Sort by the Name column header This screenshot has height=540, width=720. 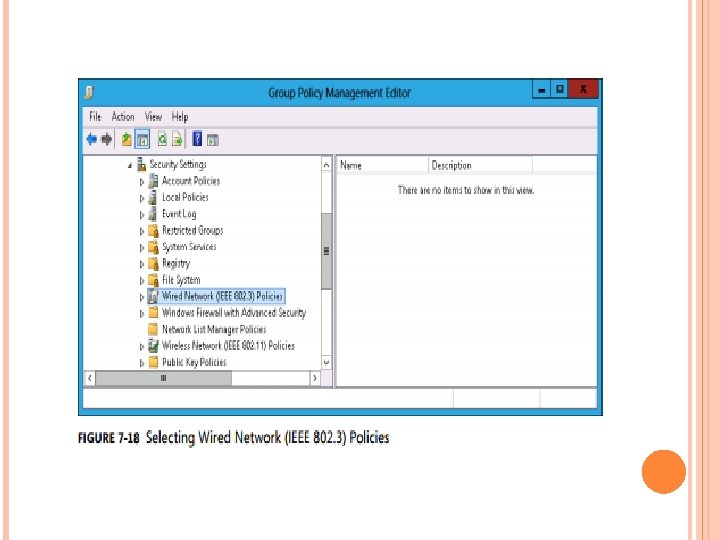pos(382,165)
